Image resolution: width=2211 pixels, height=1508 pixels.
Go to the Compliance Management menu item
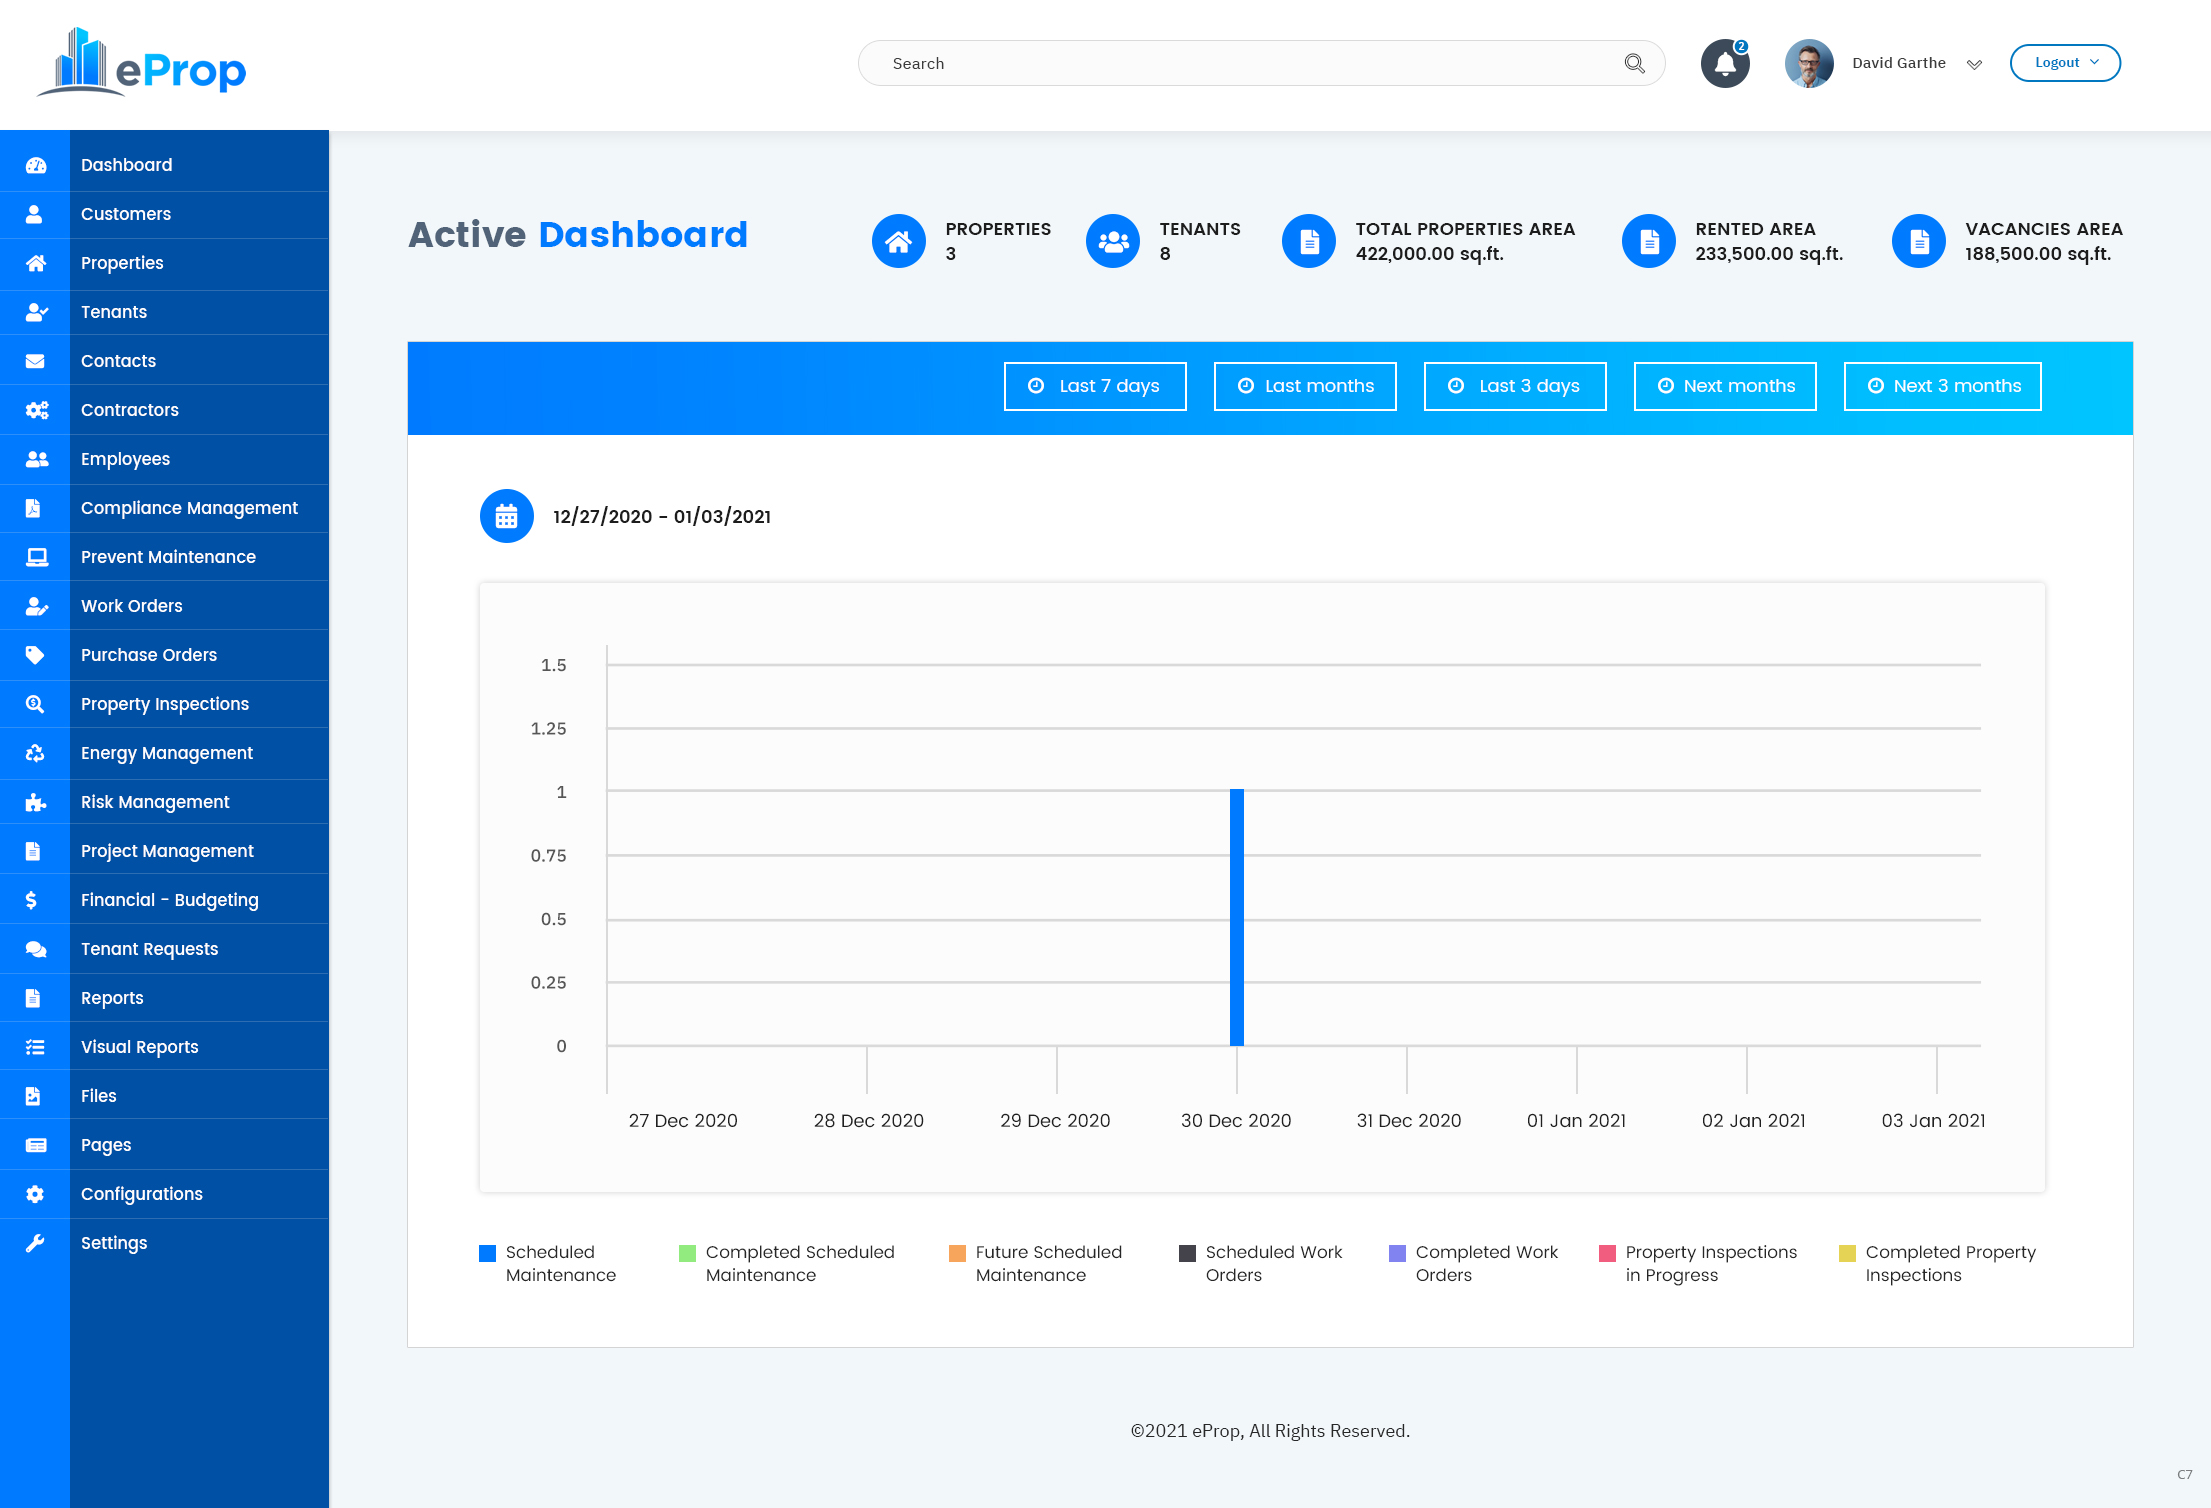189,508
